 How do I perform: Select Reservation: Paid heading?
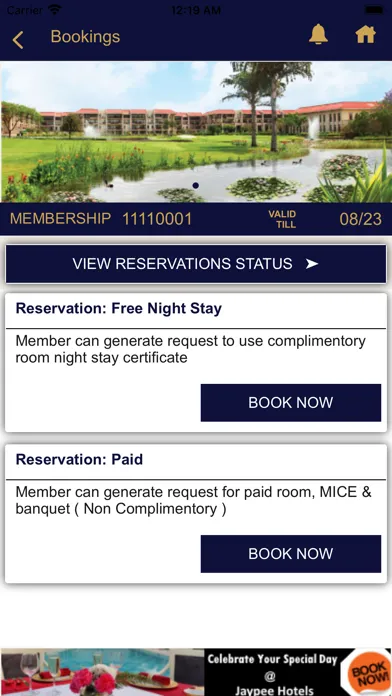coord(79,459)
